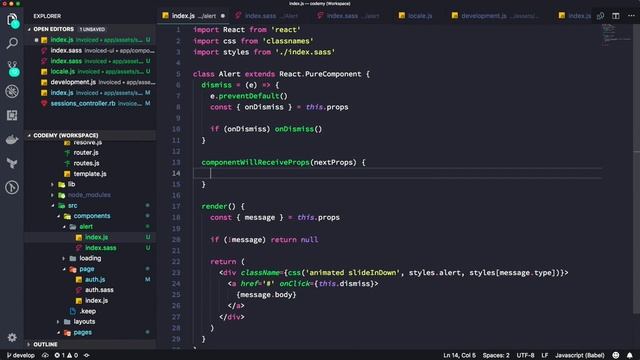Click the unsaved dot on index.js tab
The image size is (640, 360).
[223, 16]
